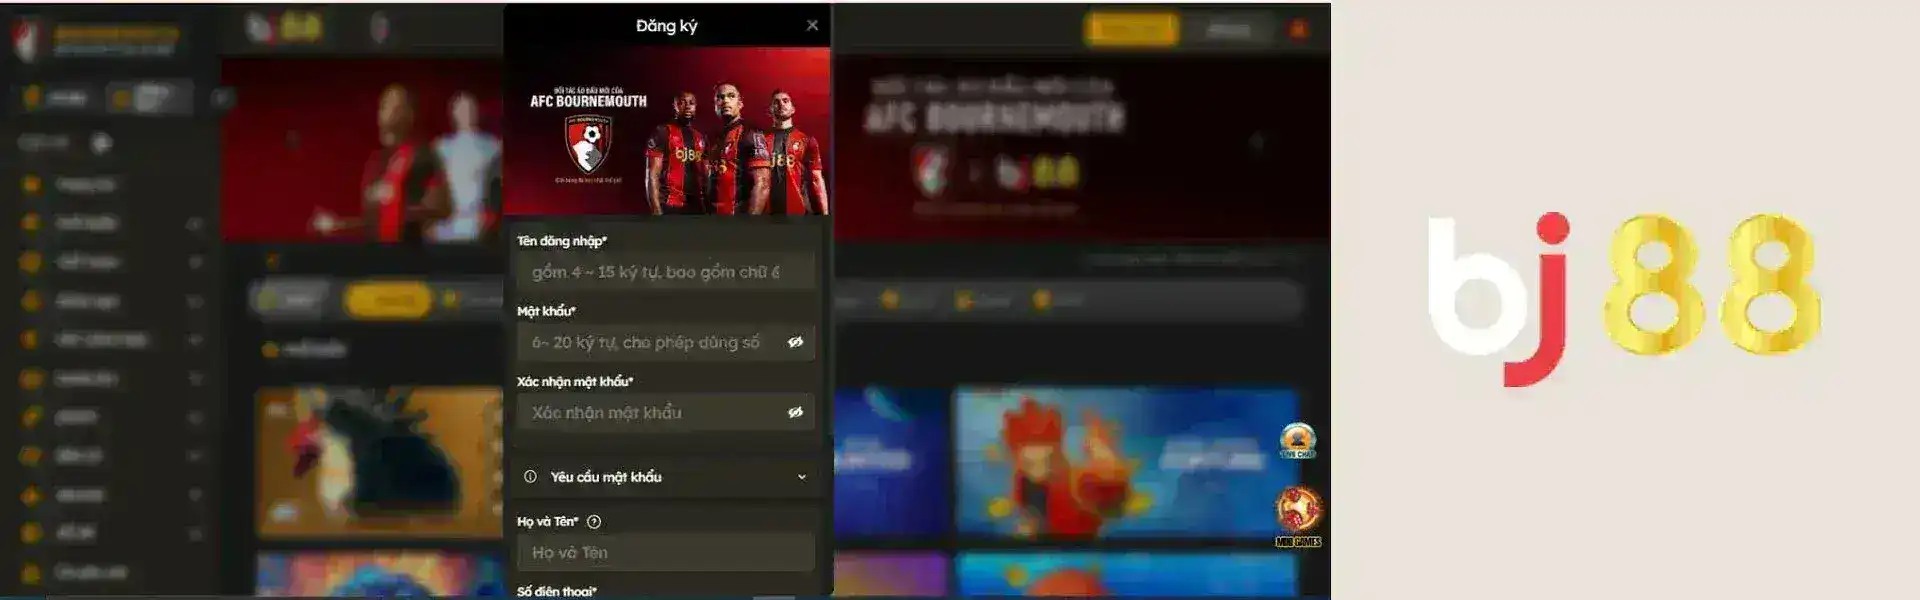Image resolution: width=1920 pixels, height=600 pixels.
Task: Focus the Tên đăng nhập input field
Action: click(x=665, y=272)
